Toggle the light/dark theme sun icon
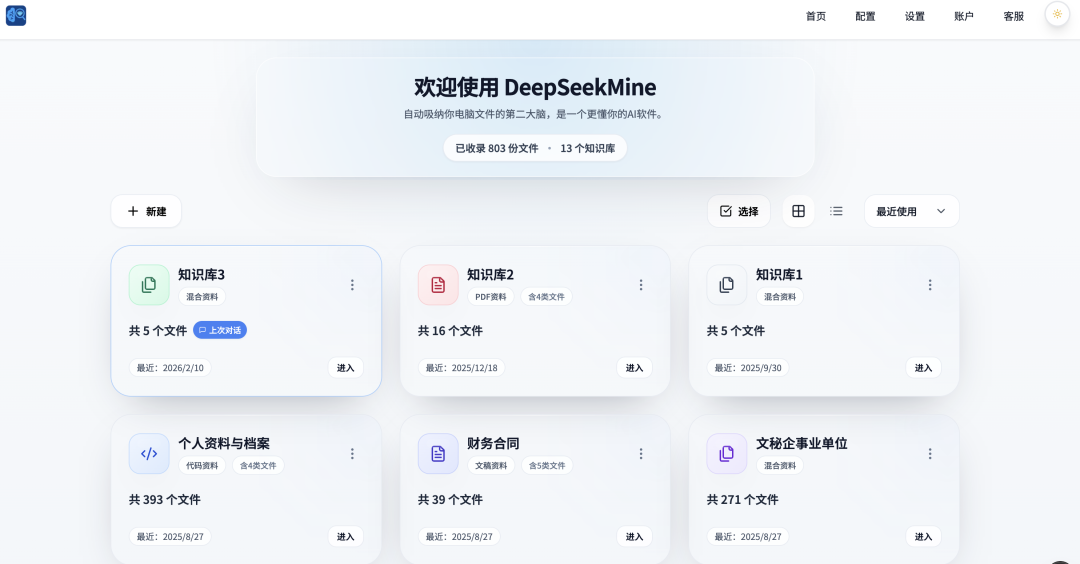Image resolution: width=1080 pixels, height=564 pixels. coord(1057,14)
